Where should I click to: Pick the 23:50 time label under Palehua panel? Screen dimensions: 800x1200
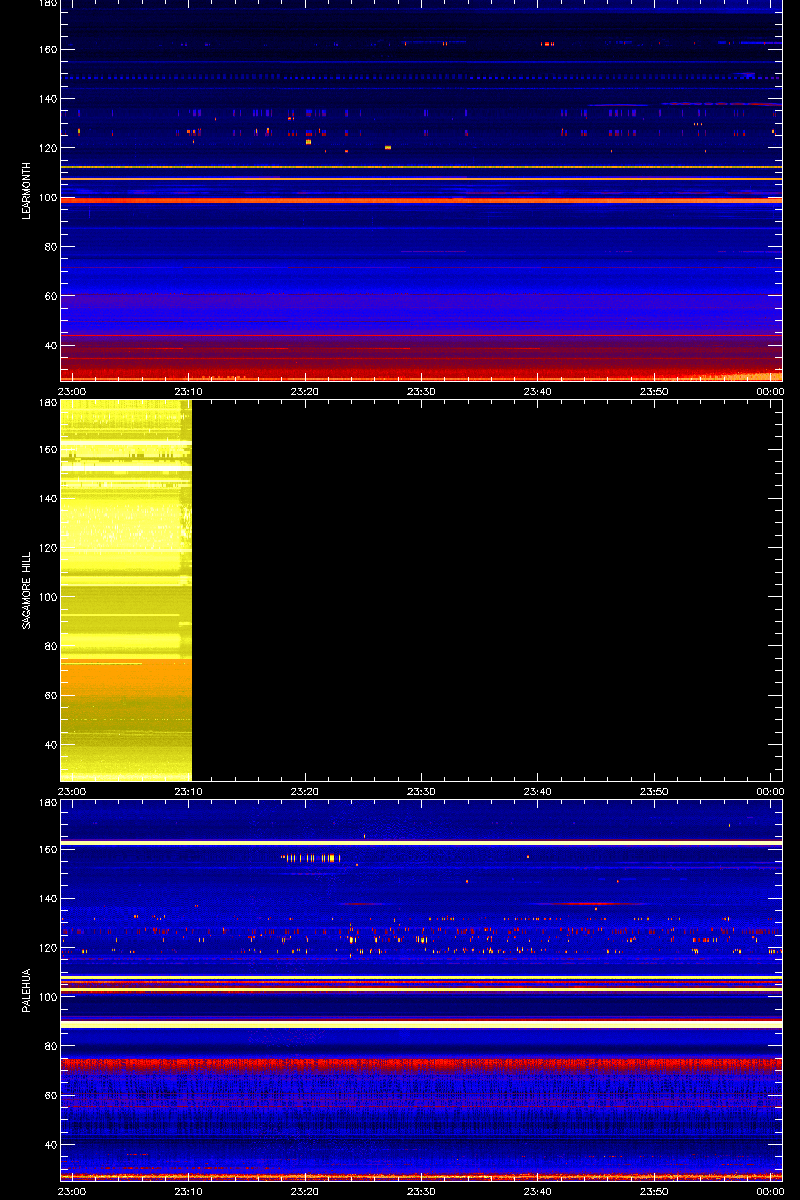(654, 1192)
